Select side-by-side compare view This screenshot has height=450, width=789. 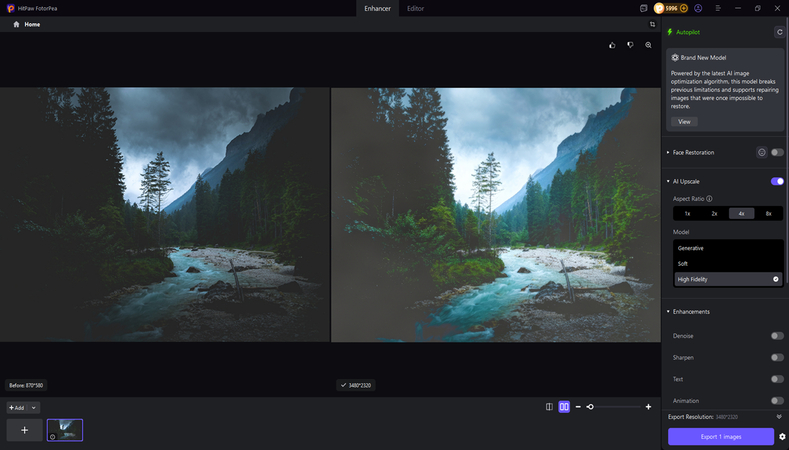coord(564,407)
